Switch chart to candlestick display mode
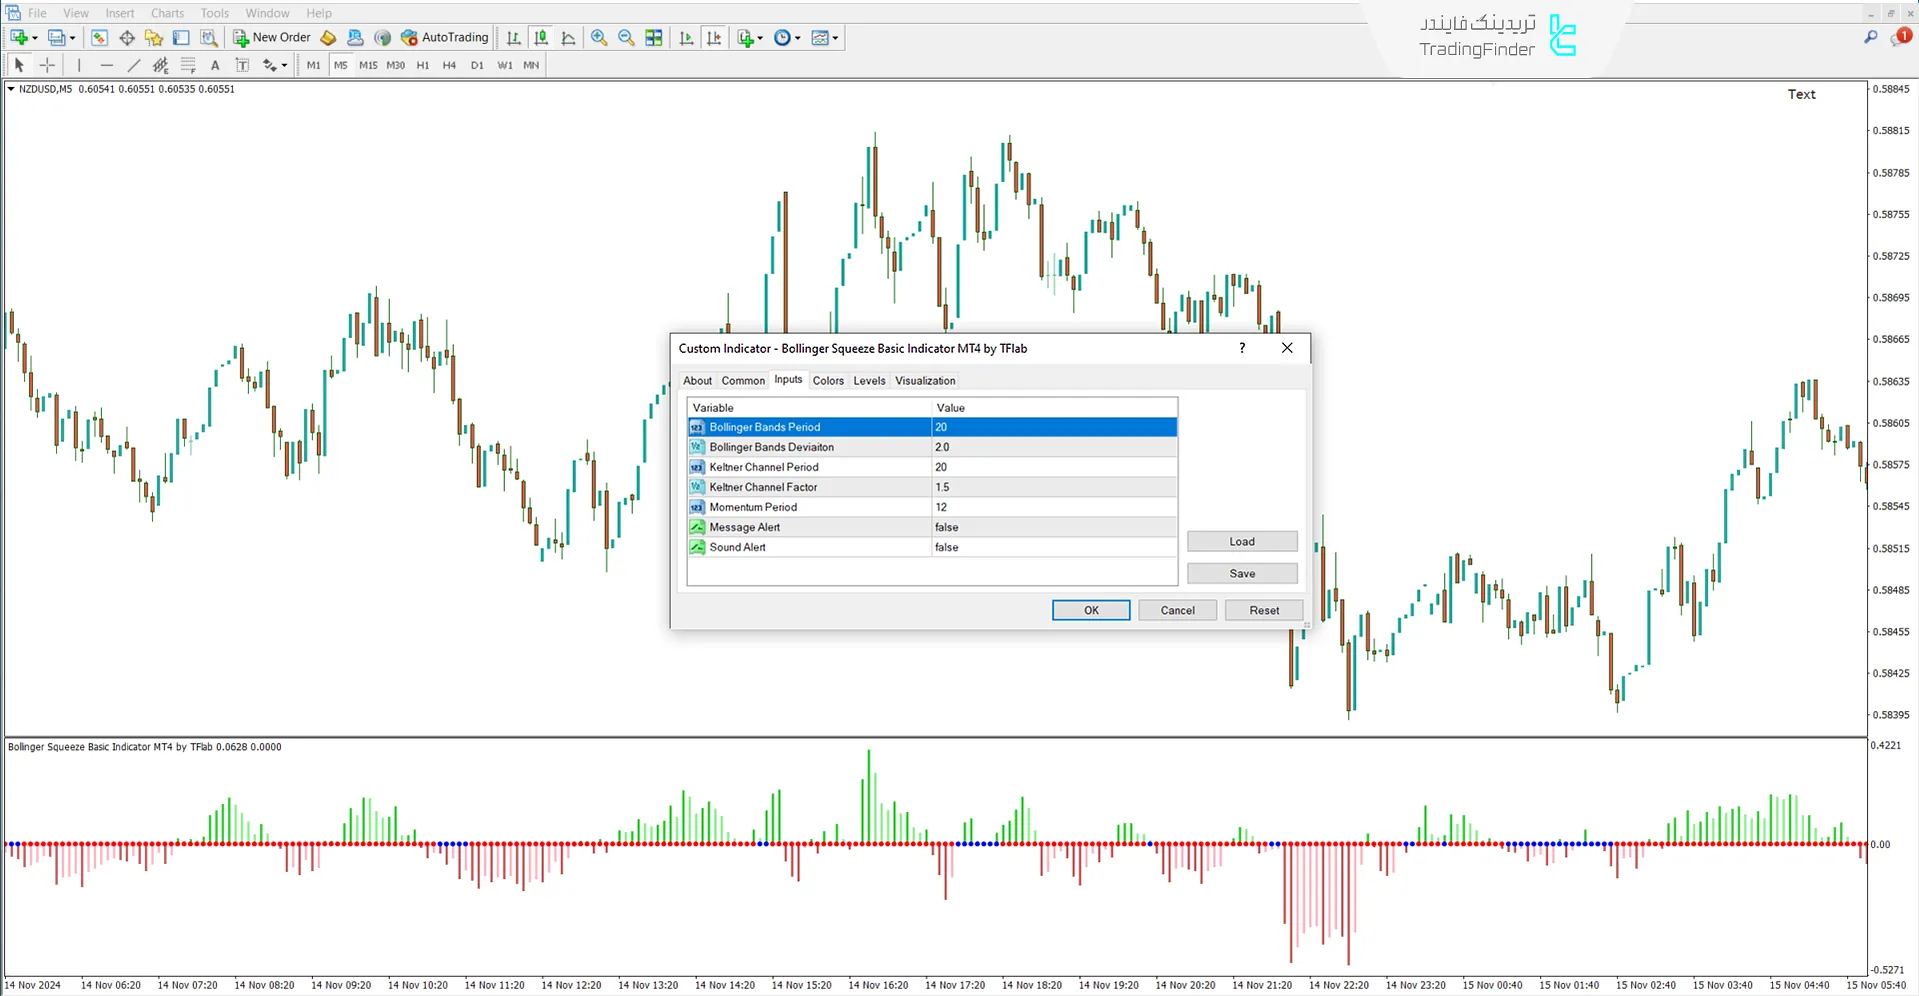This screenshot has height=996, width=1919. click(x=541, y=37)
